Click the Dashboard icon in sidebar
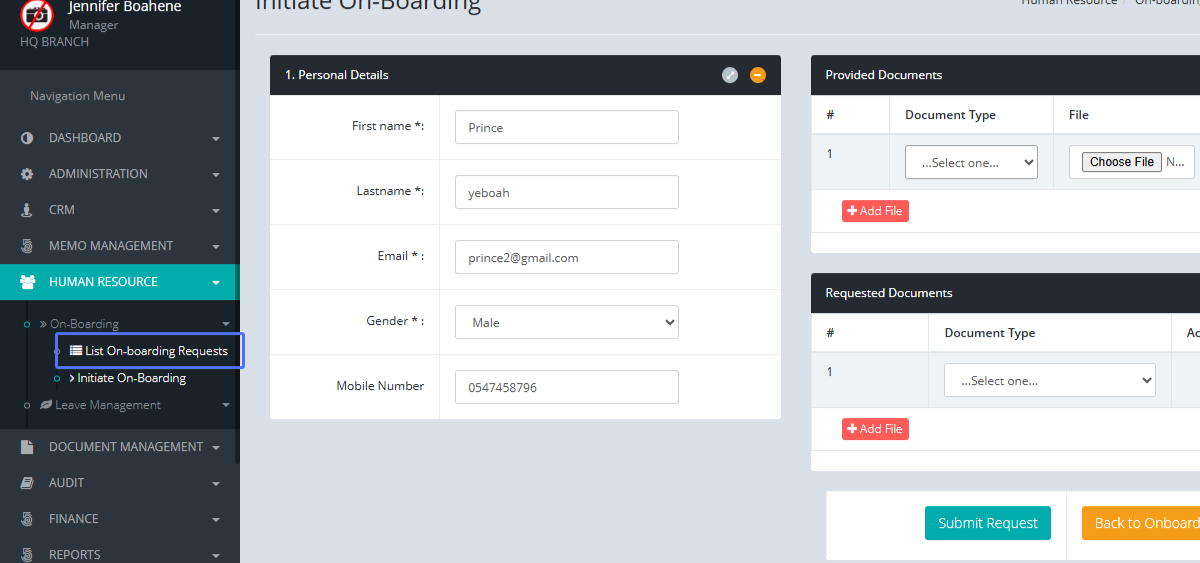The image size is (1200, 563). tap(27, 138)
